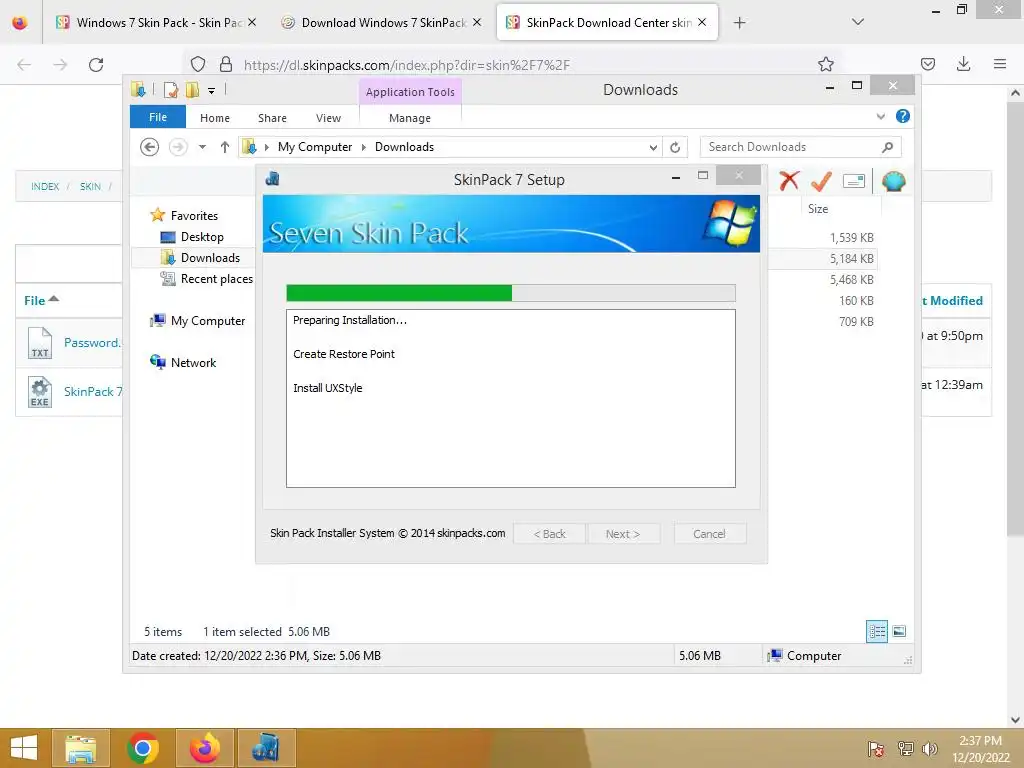
Task: Open the SkinPack installer taskbar icon
Action: click(x=266, y=748)
